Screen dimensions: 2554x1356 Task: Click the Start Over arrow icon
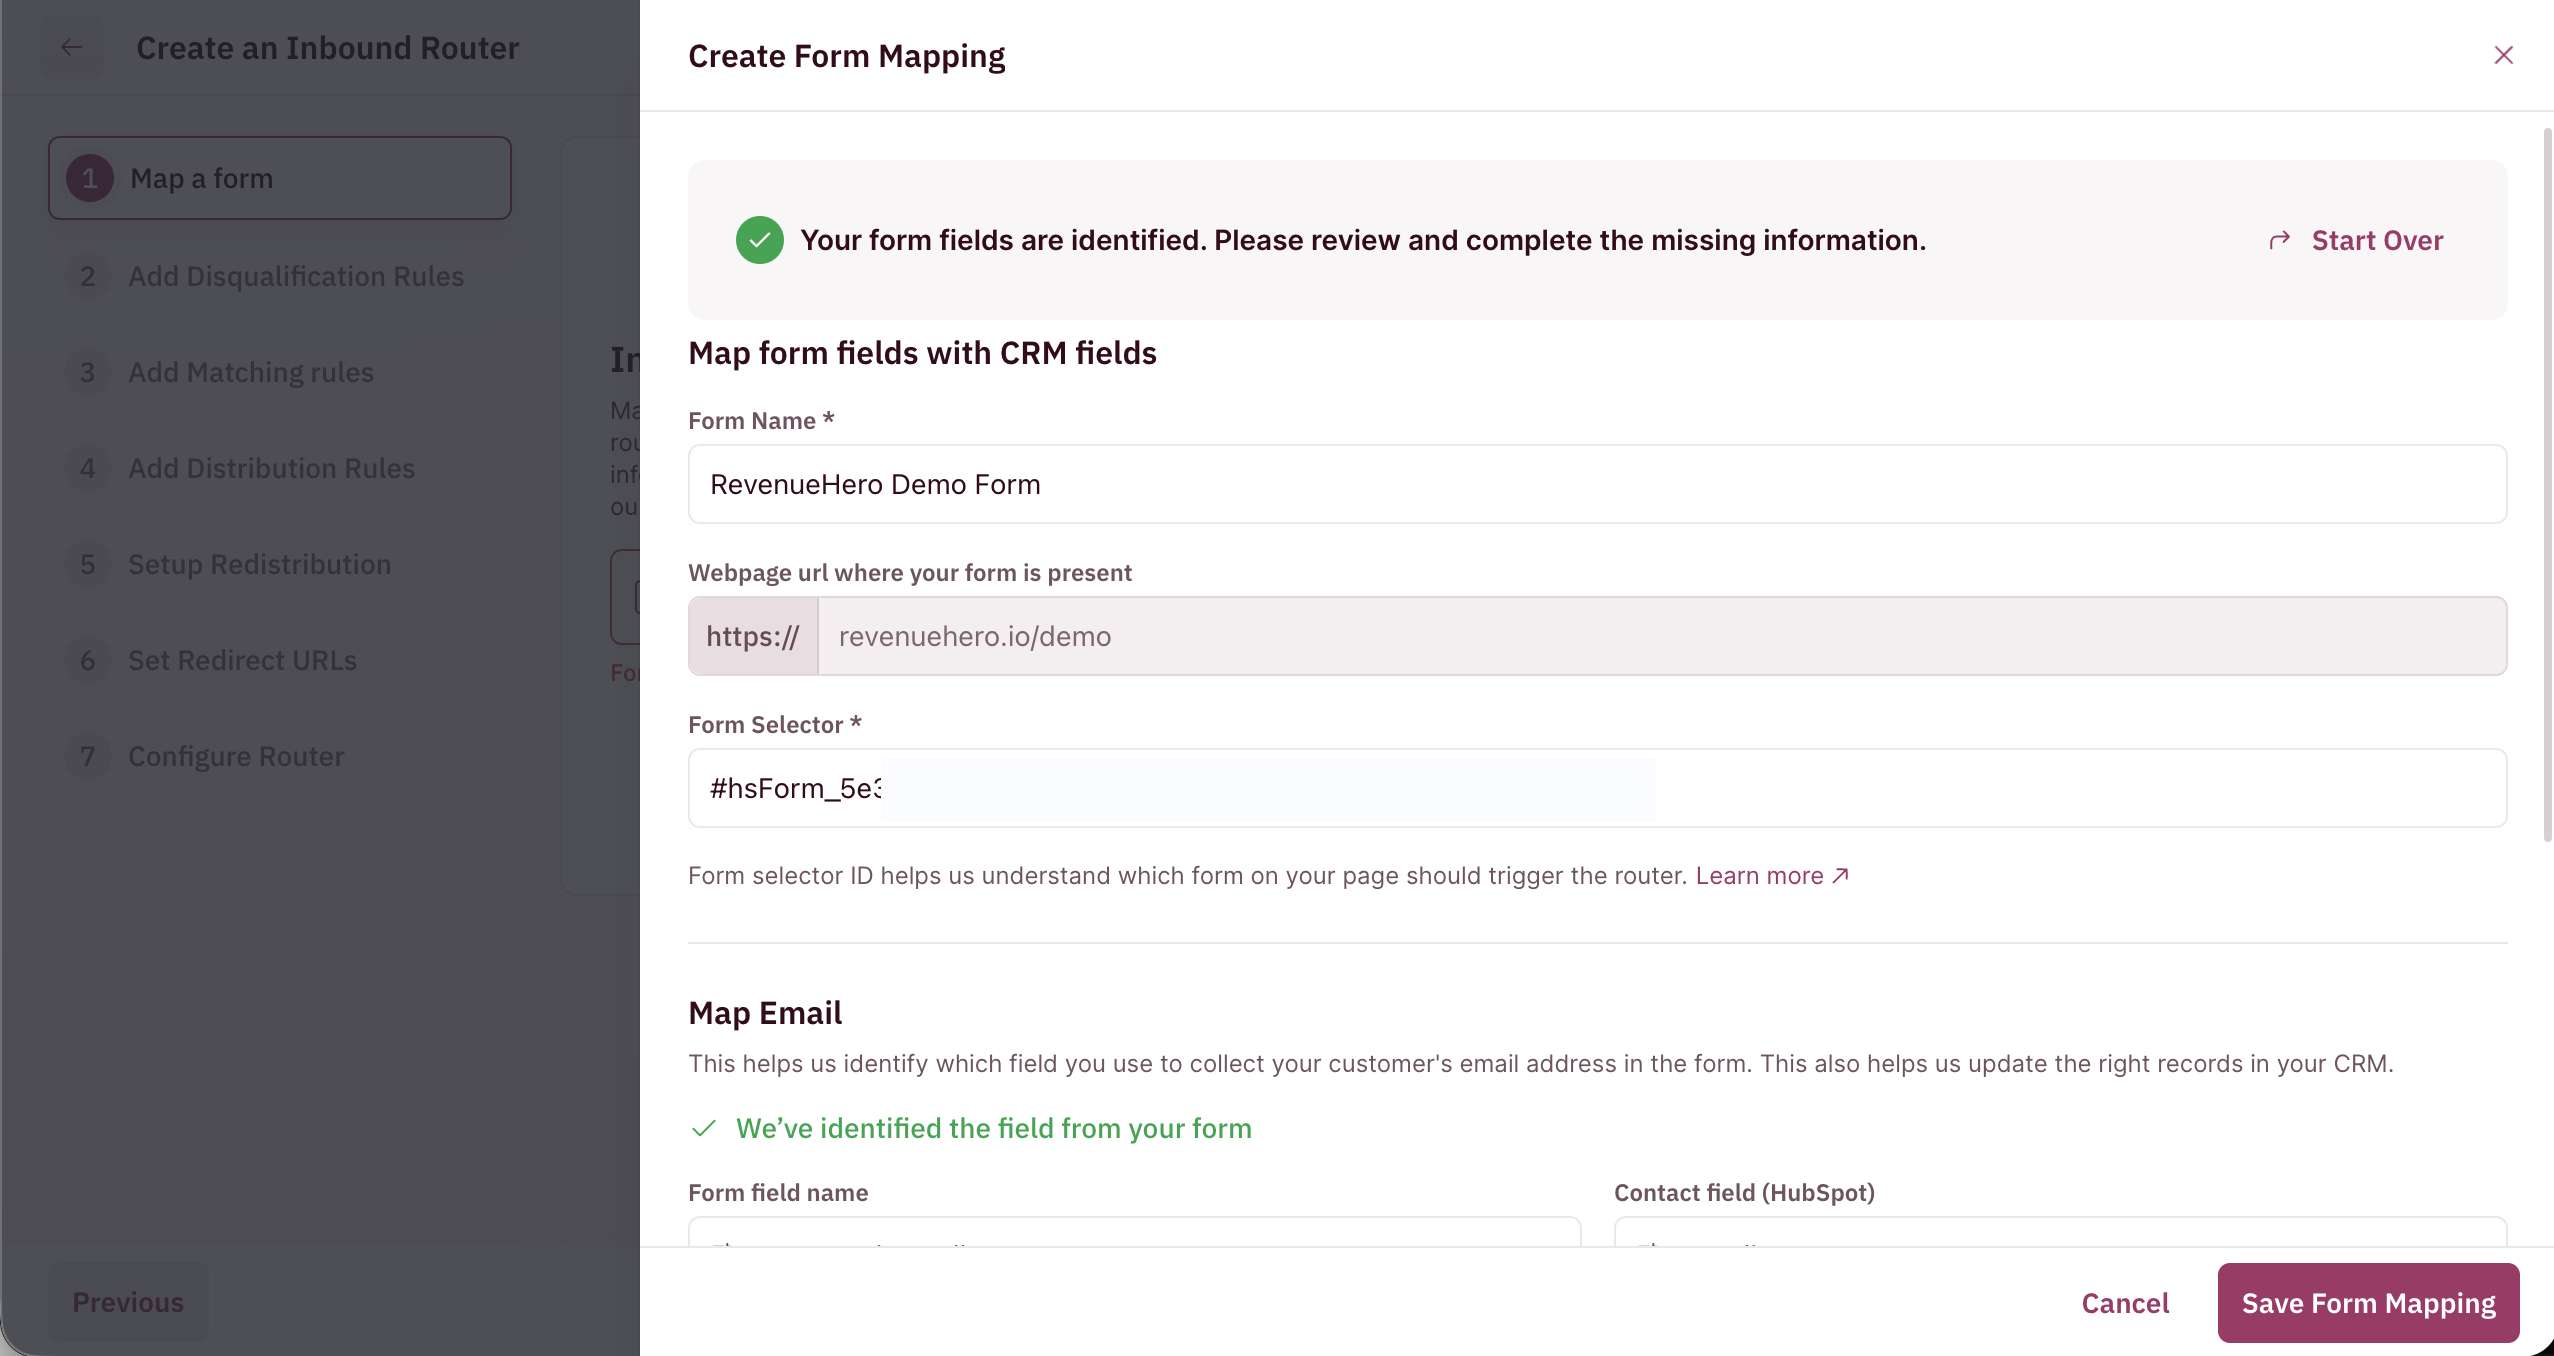(2279, 240)
